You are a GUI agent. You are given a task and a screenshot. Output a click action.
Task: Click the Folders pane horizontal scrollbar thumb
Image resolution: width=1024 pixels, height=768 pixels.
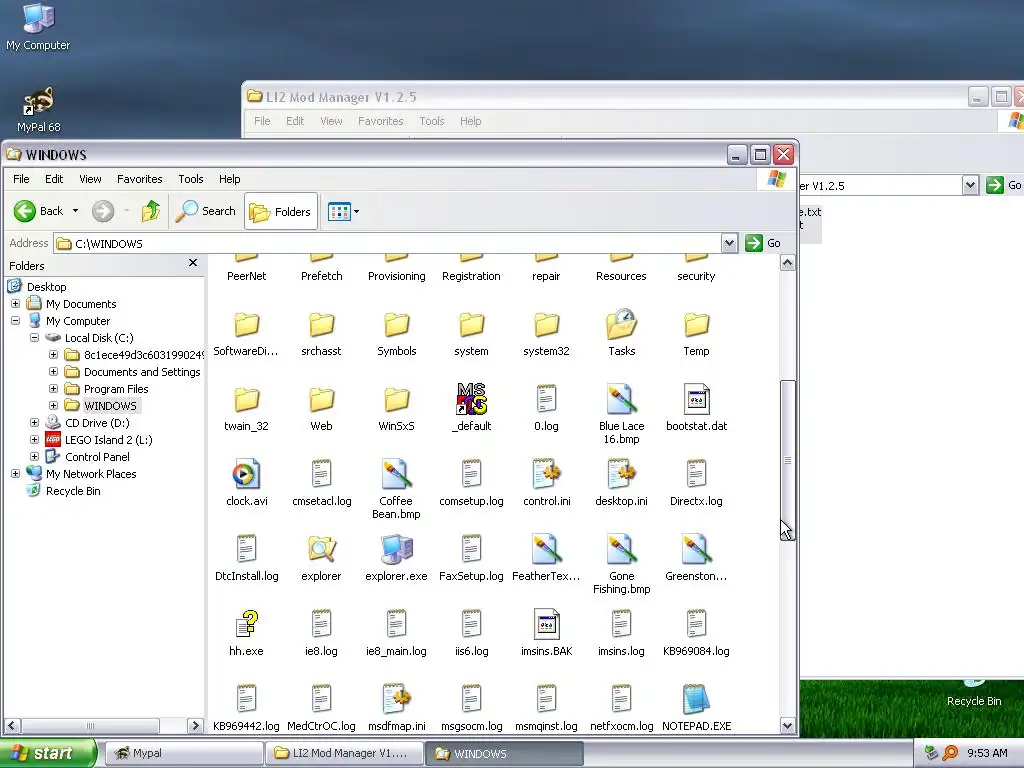[90, 726]
